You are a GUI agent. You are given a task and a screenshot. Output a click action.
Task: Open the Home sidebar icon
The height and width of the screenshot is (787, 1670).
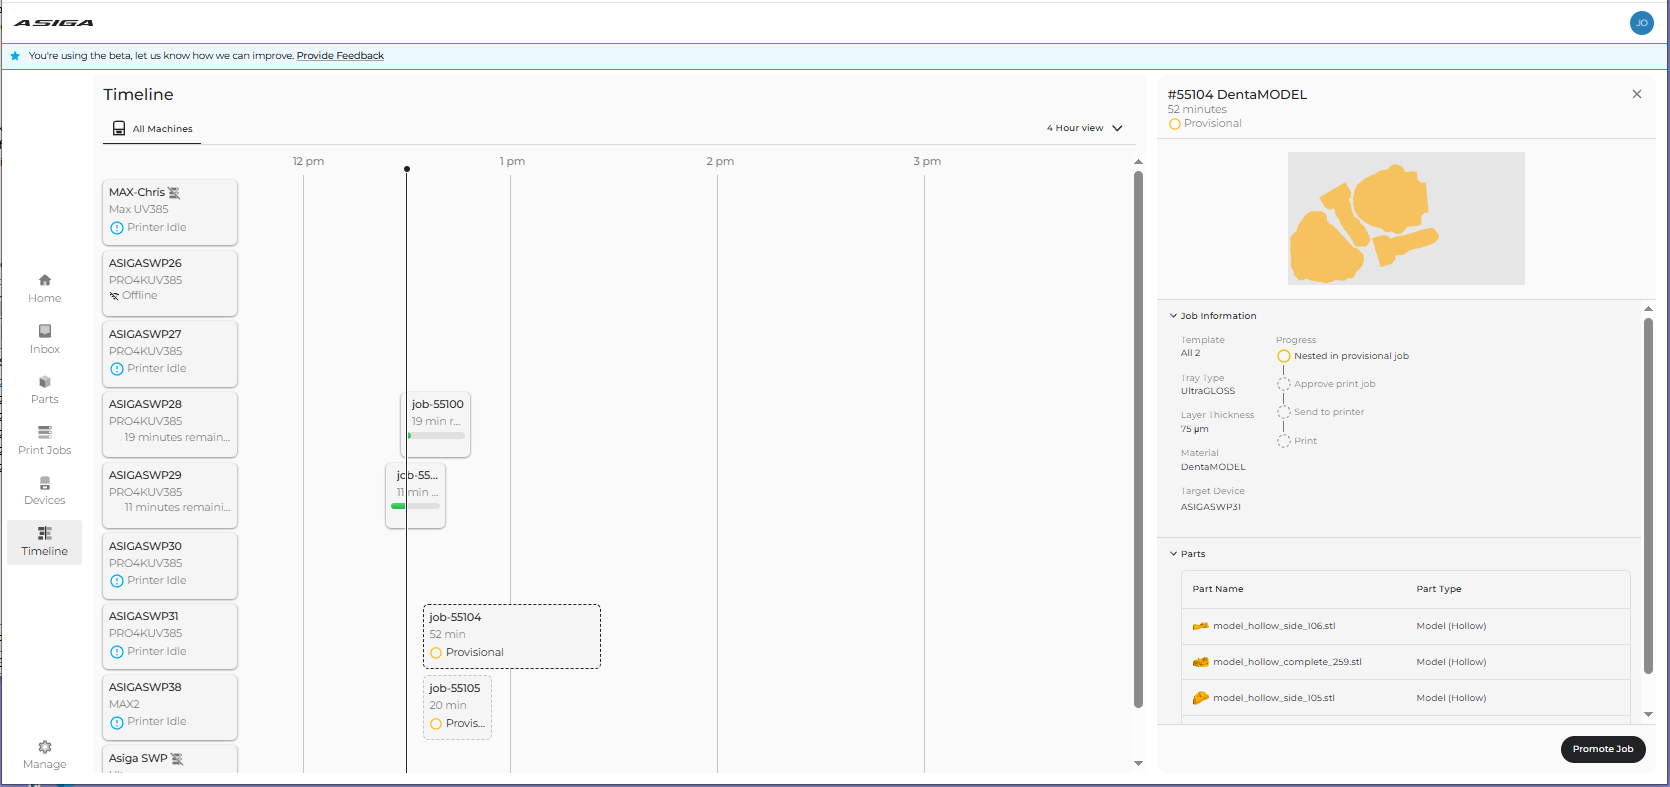click(x=44, y=280)
